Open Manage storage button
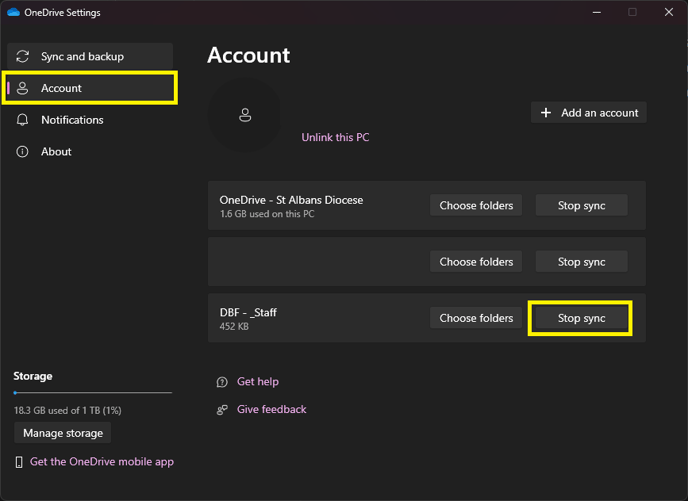 63,433
